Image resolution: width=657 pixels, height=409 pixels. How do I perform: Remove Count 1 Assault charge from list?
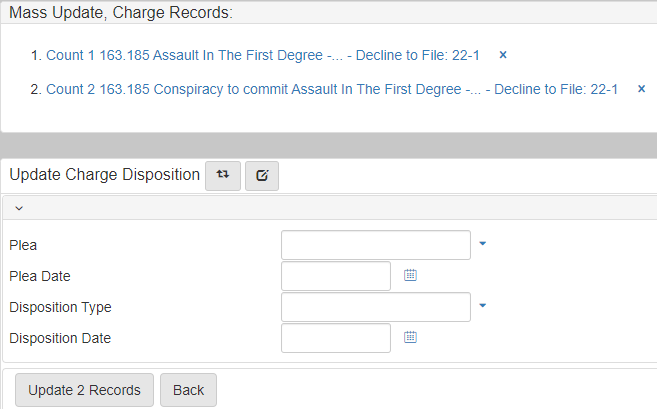(503, 55)
